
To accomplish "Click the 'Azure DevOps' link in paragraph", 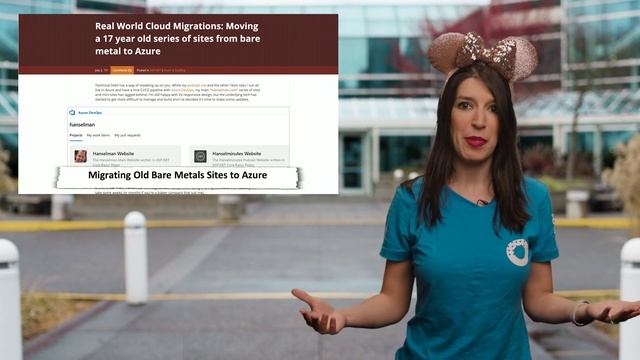I will click(x=182, y=89).
